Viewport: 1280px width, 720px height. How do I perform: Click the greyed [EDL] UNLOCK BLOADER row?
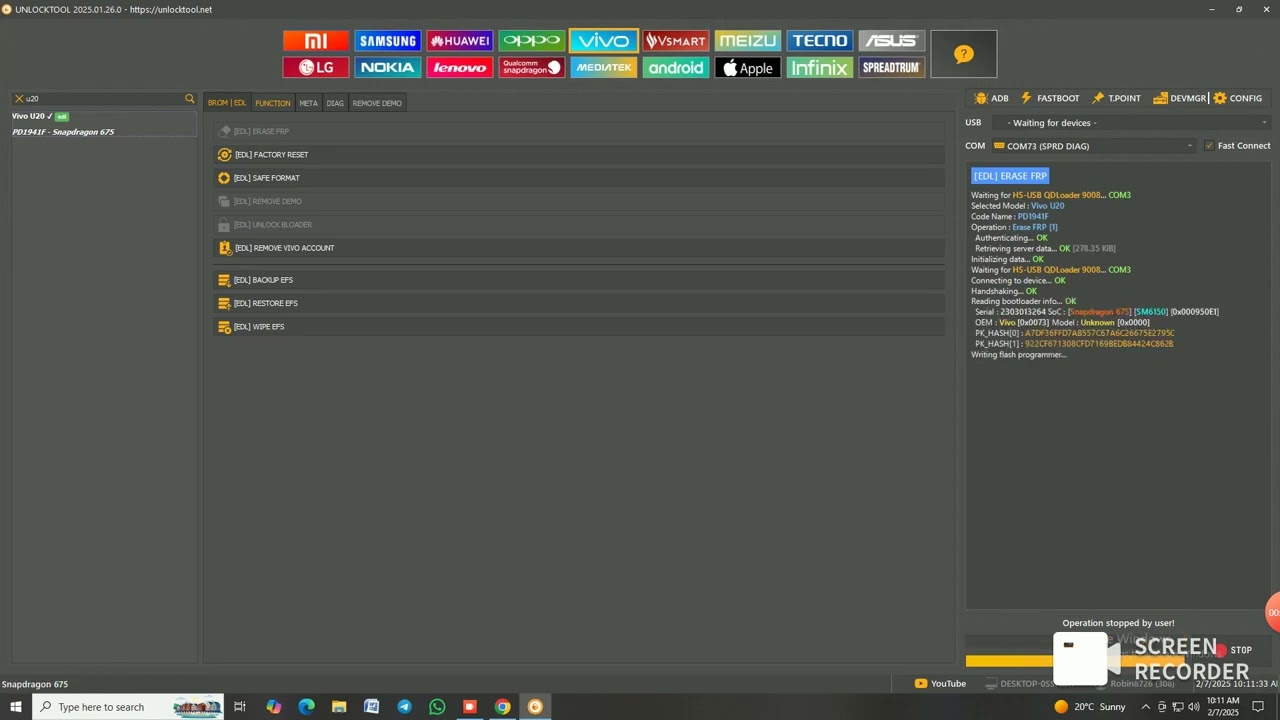[580, 225]
